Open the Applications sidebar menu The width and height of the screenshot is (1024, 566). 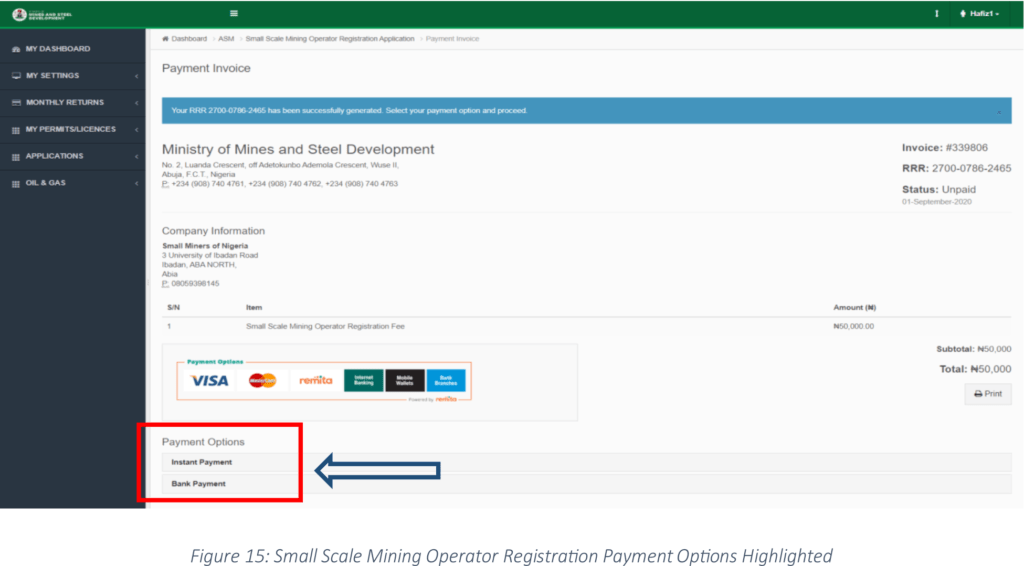(x=54, y=156)
